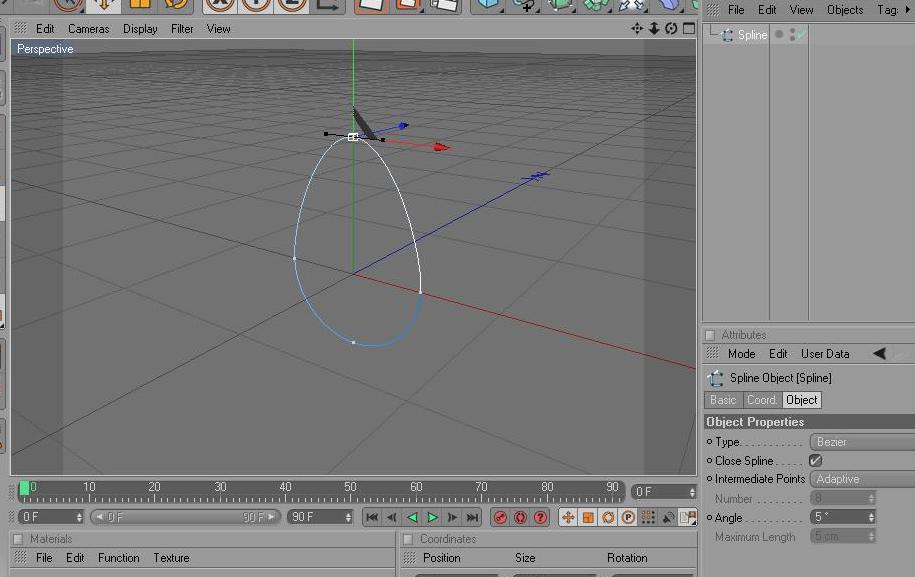Toggle the Y axis lock in the top toolbar
This screenshot has width=915, height=577.
click(x=255, y=5)
